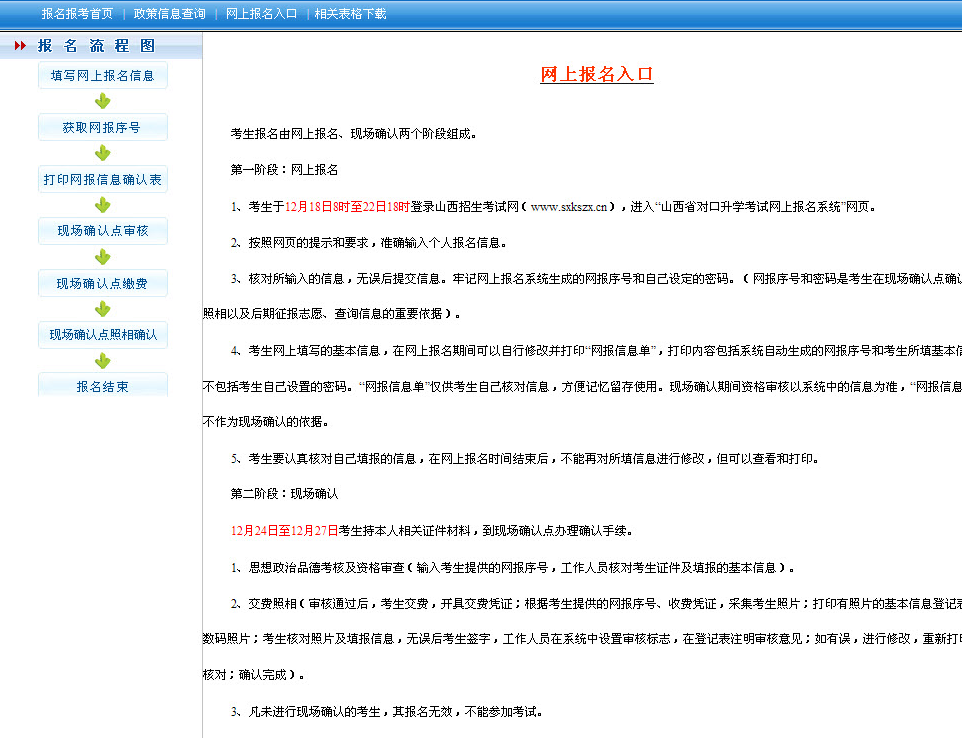Click the line starting 2、按照网页的提示和要求
This screenshot has height=738, width=969.
pos(369,243)
